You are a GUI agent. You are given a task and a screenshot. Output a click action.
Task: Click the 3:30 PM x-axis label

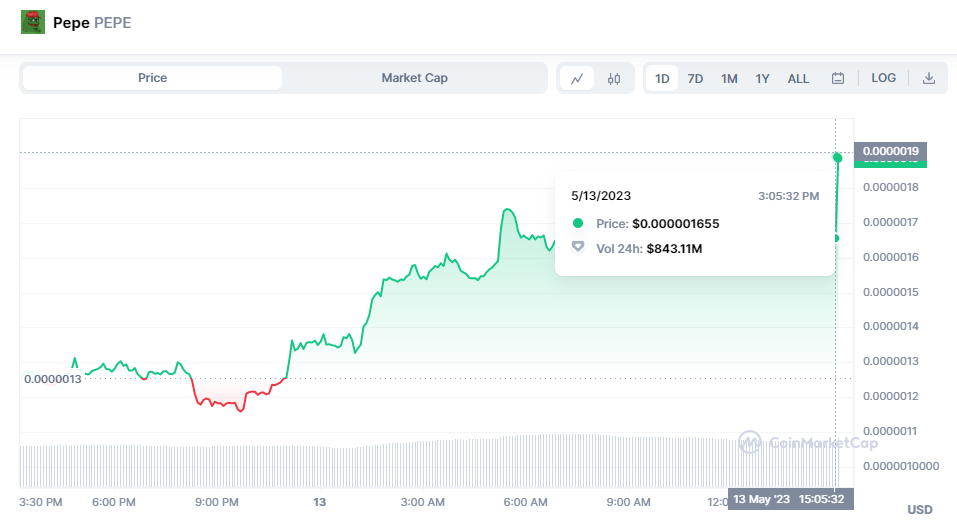41,503
